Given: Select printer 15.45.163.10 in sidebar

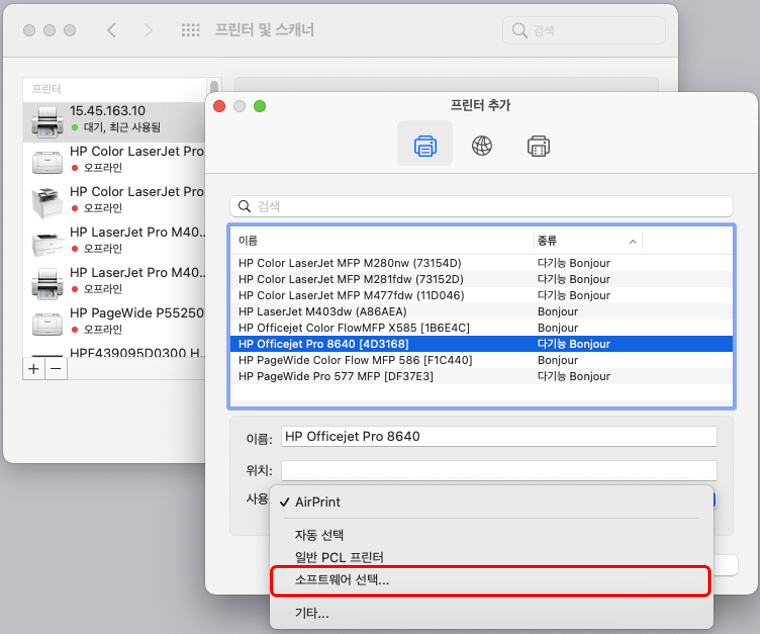Looking at the screenshot, I should (114, 121).
